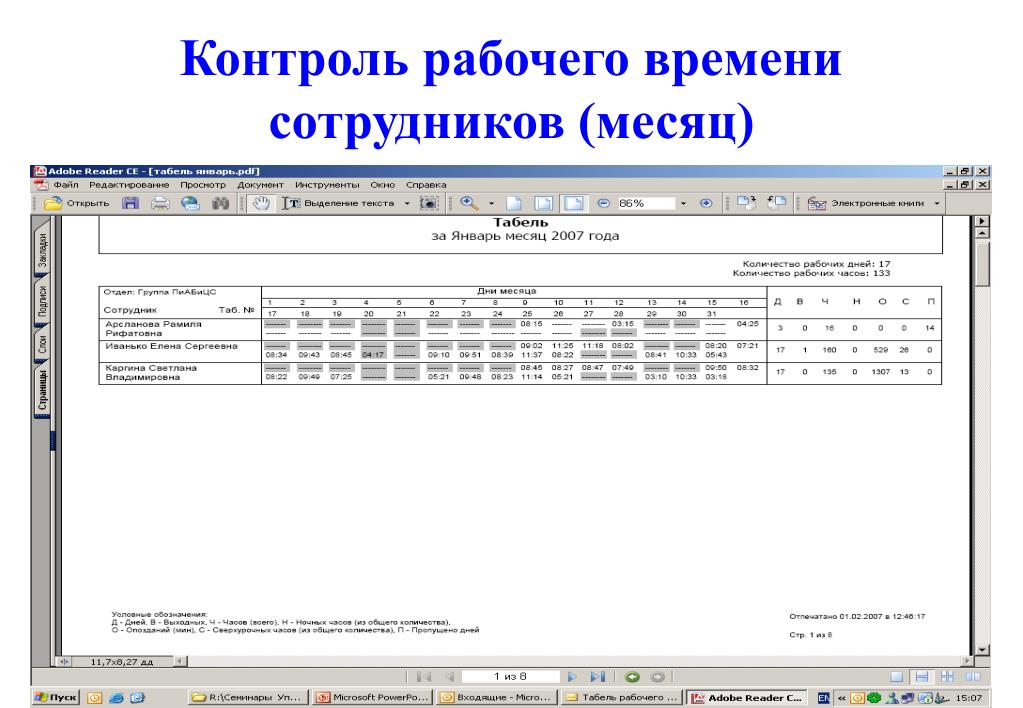Open the Файл menu
Viewport: 1023px width, 708px height.
click(x=66, y=185)
